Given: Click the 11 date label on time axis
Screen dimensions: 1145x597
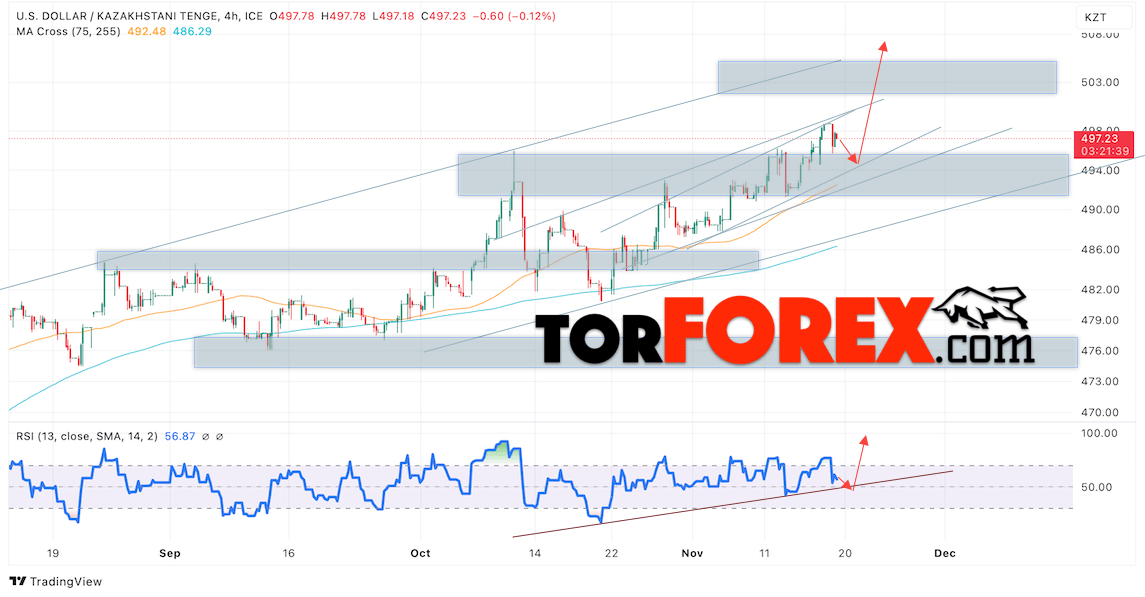Looking at the screenshot, I should click(765, 553).
